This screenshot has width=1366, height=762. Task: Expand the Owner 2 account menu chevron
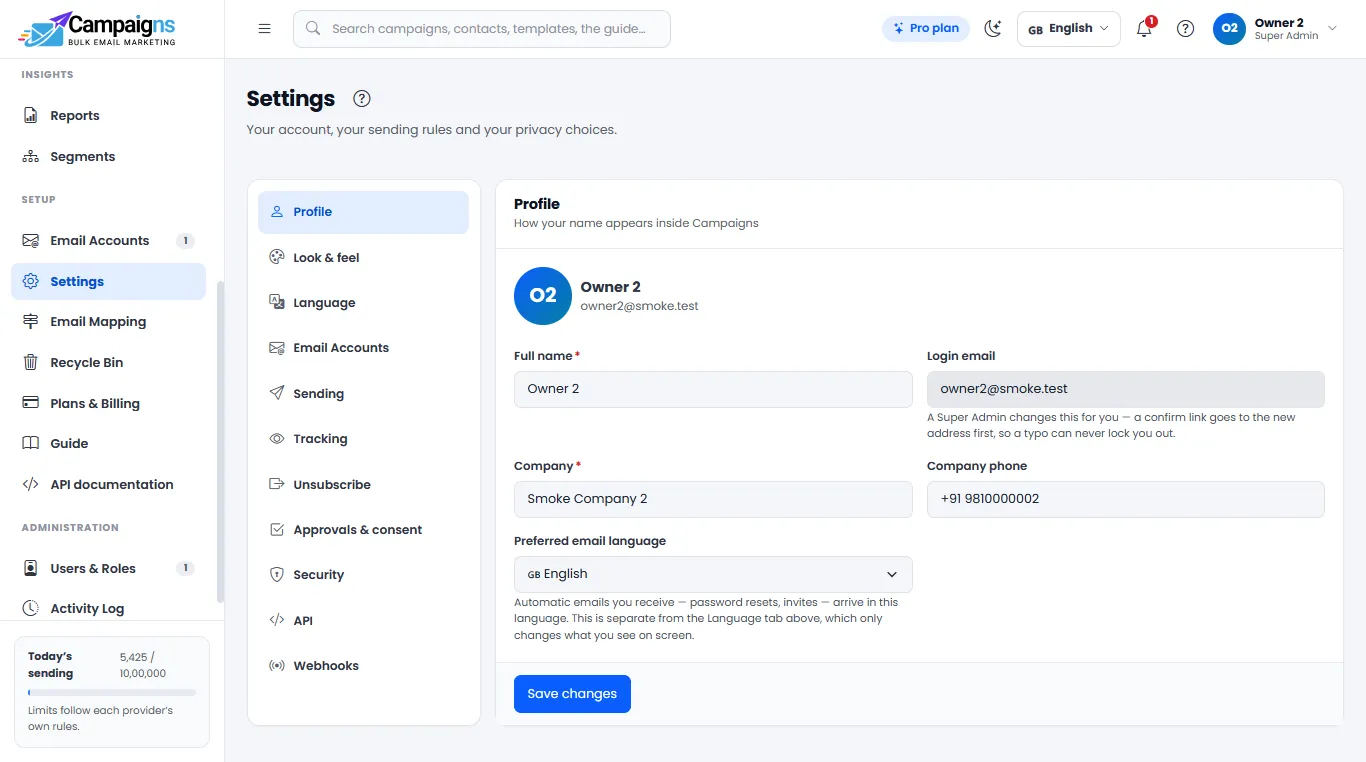click(x=1332, y=29)
